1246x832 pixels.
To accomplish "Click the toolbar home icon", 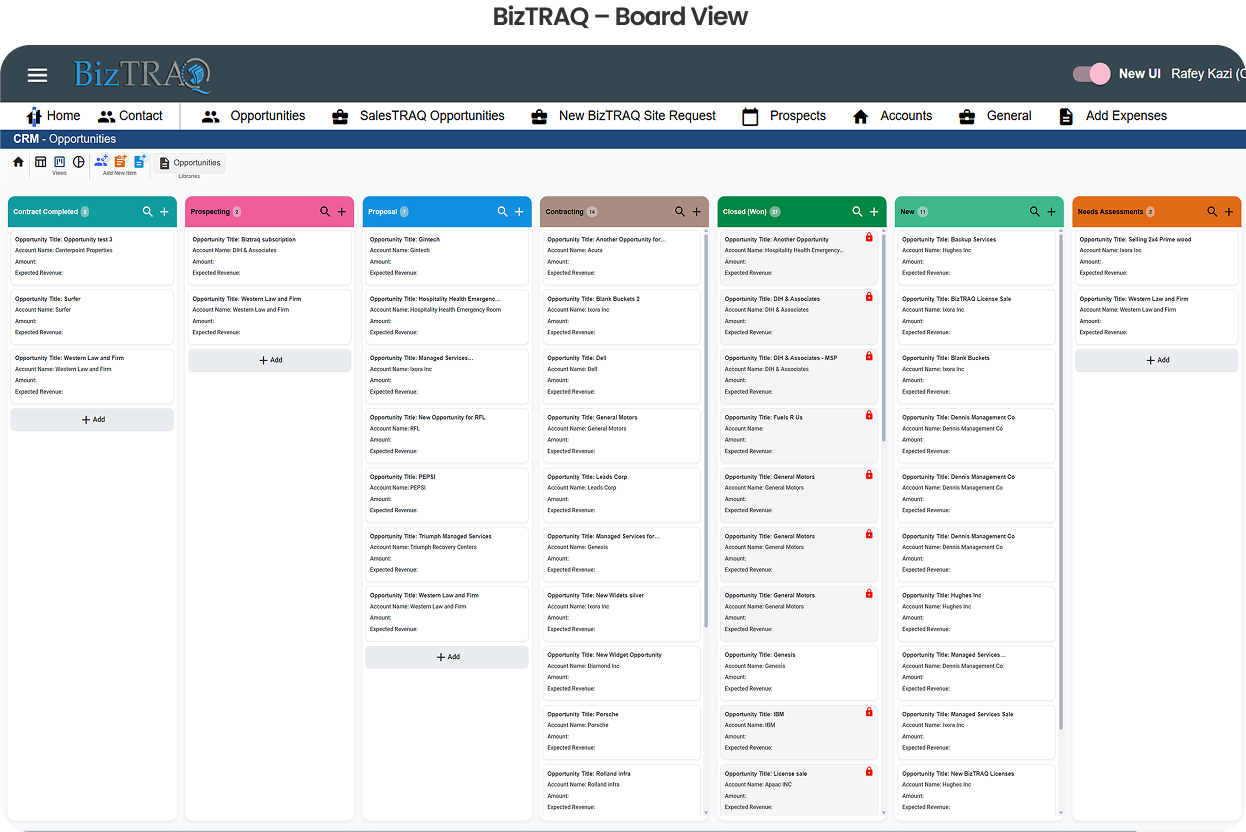I will (x=18, y=162).
